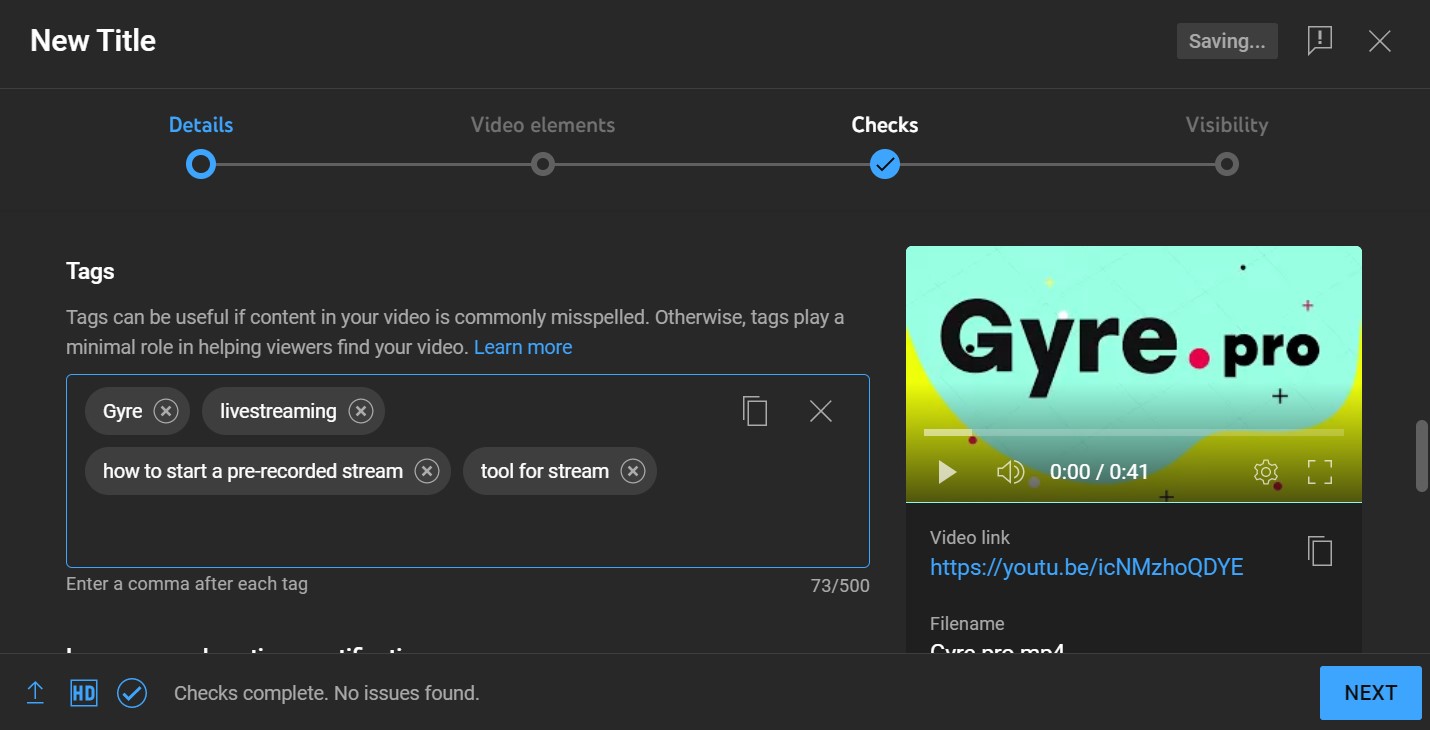Screen dimensions: 1430x730
Task: Click the NEXT button
Action: (x=1371, y=693)
